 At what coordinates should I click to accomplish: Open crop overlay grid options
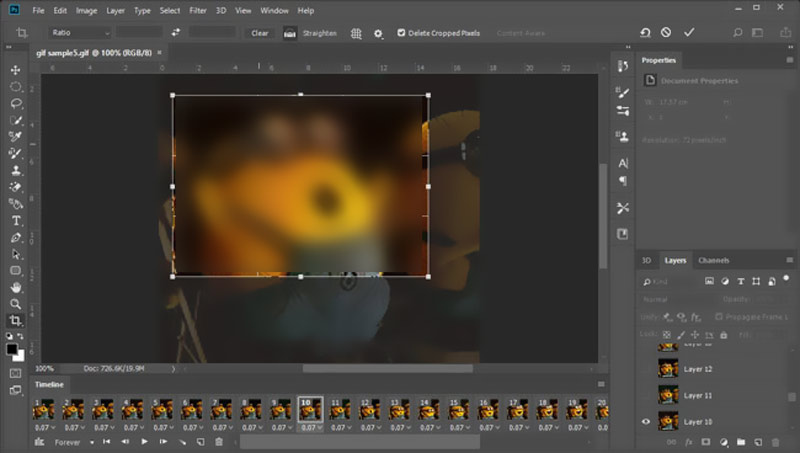(356, 33)
